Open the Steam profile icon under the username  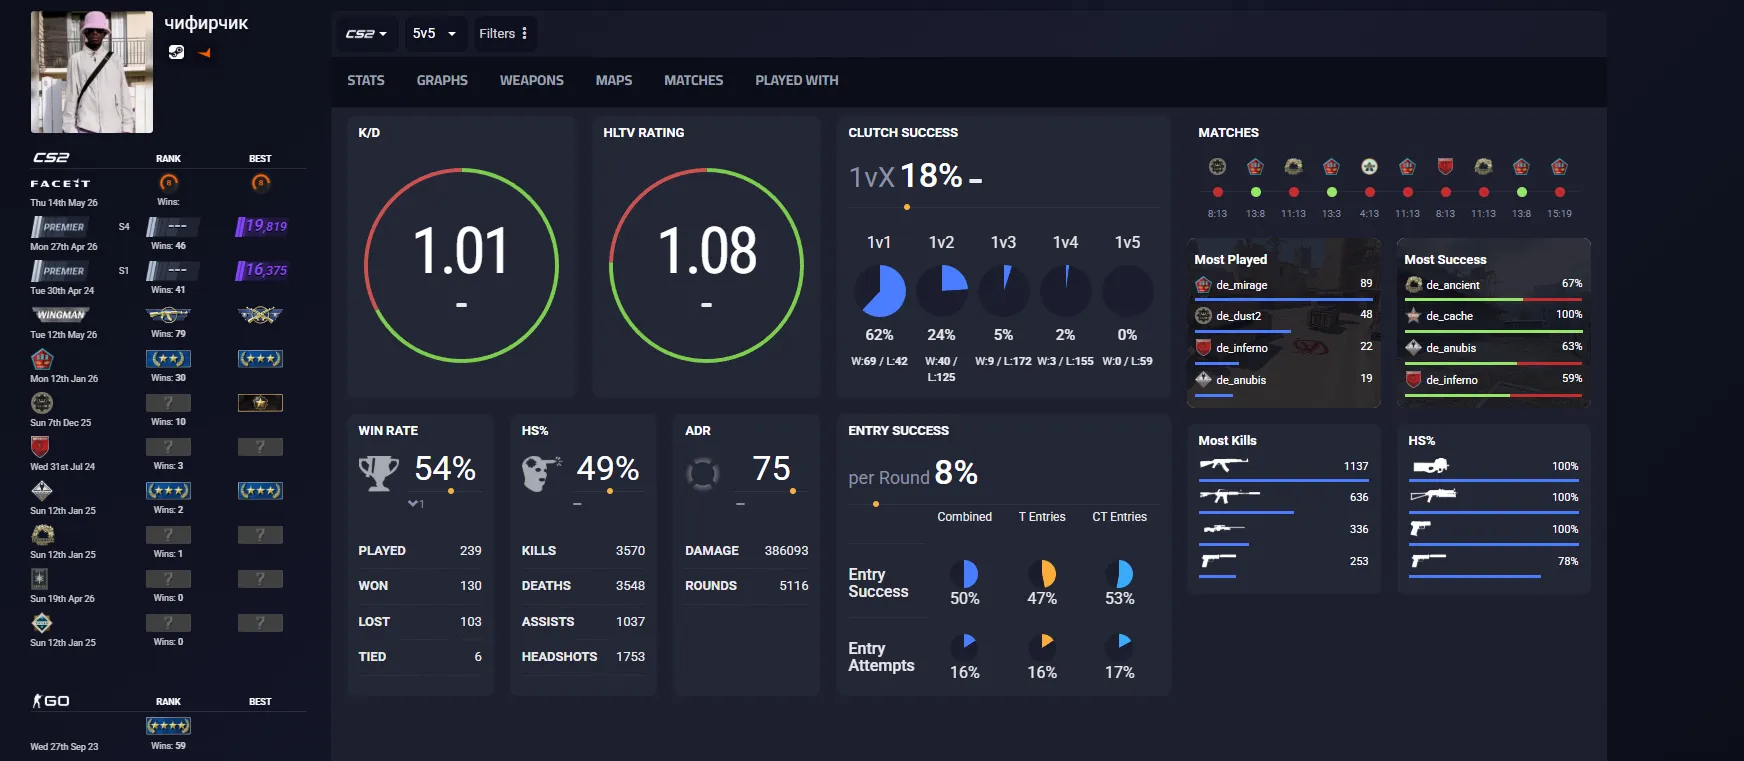coord(176,52)
